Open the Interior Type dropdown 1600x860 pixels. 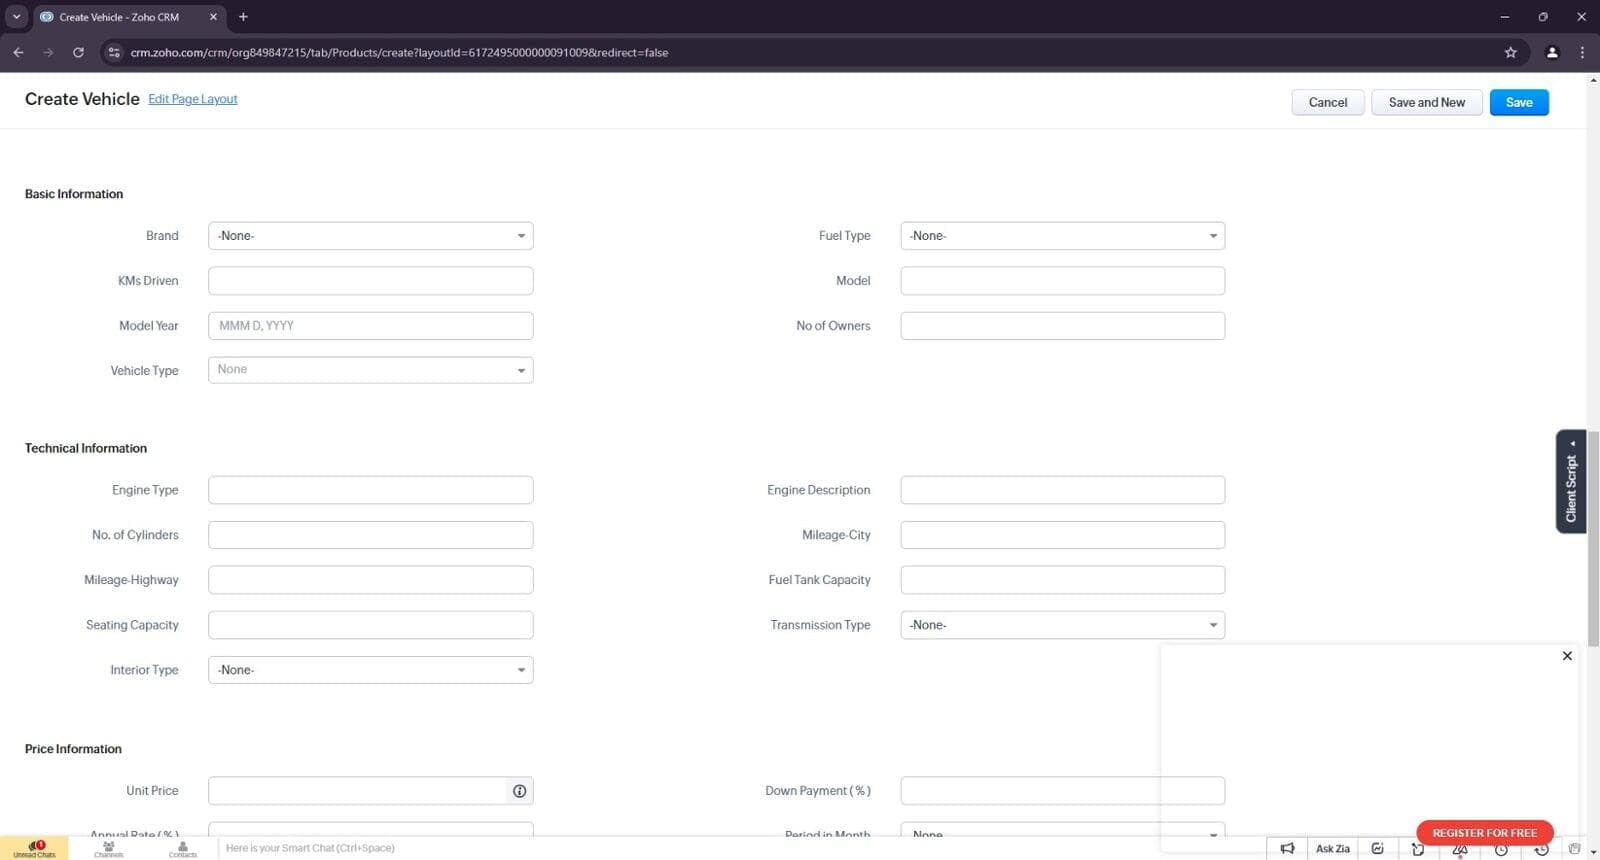[370, 670]
